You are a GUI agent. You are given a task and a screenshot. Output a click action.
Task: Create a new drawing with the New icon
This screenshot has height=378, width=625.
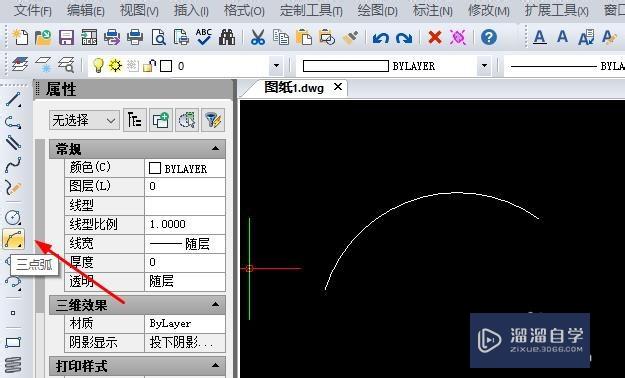tap(20, 37)
